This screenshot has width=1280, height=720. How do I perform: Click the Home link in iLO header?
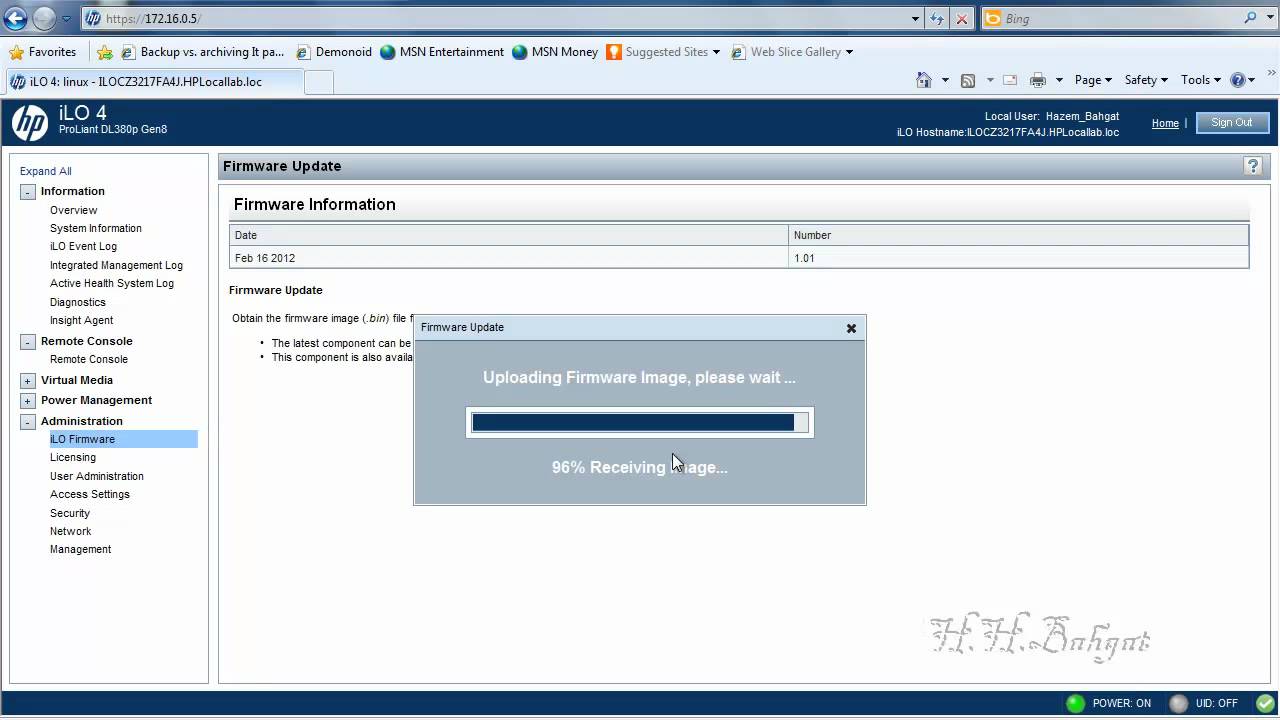(x=1165, y=123)
